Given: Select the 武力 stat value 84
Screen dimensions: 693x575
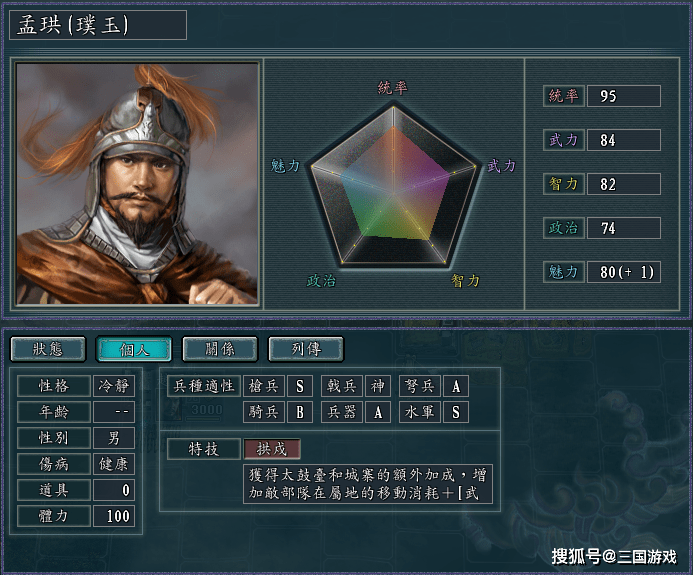Looking at the screenshot, I should 623,140.
